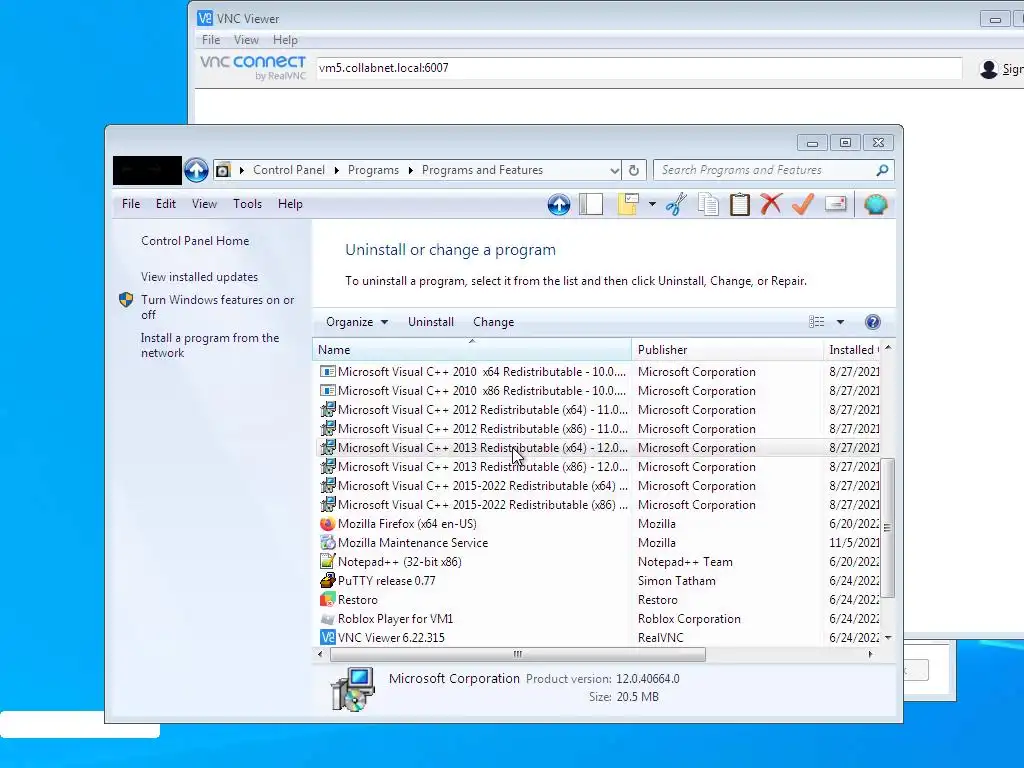Open the Edit menu
Image resolution: width=1024 pixels, height=768 pixels.
pyautogui.click(x=165, y=204)
